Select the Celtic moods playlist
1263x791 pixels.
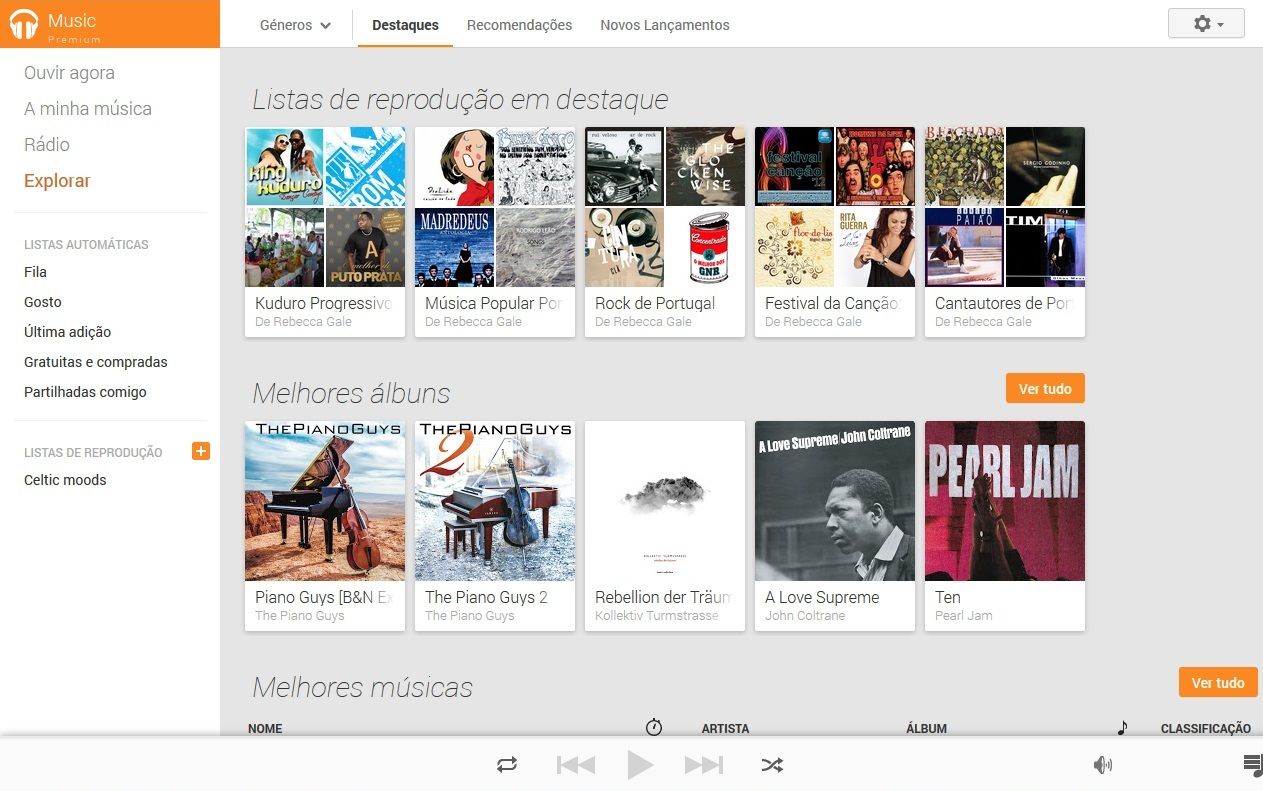tap(65, 480)
